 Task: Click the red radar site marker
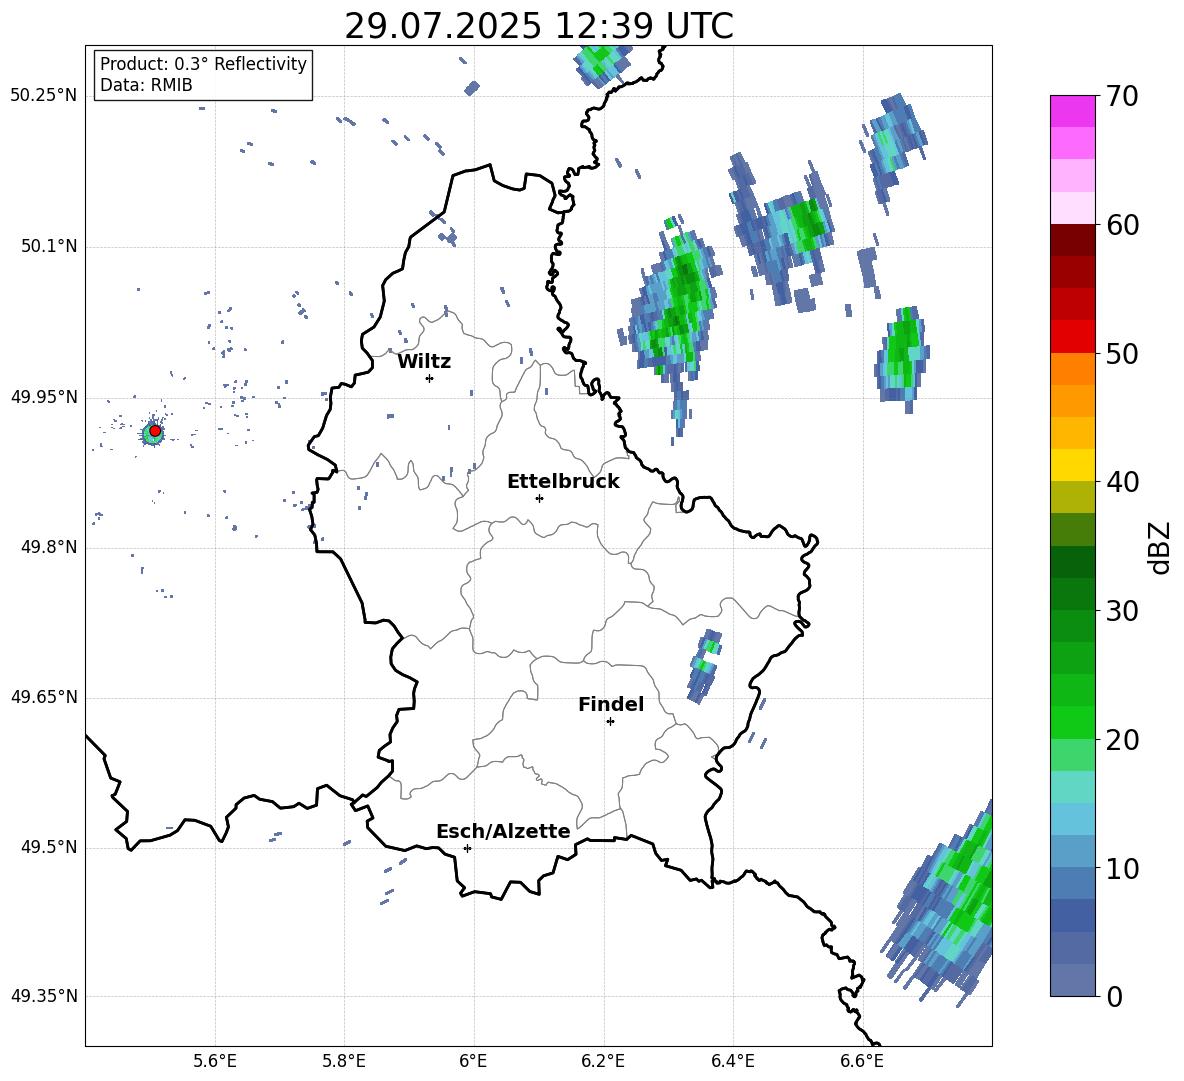[155, 431]
